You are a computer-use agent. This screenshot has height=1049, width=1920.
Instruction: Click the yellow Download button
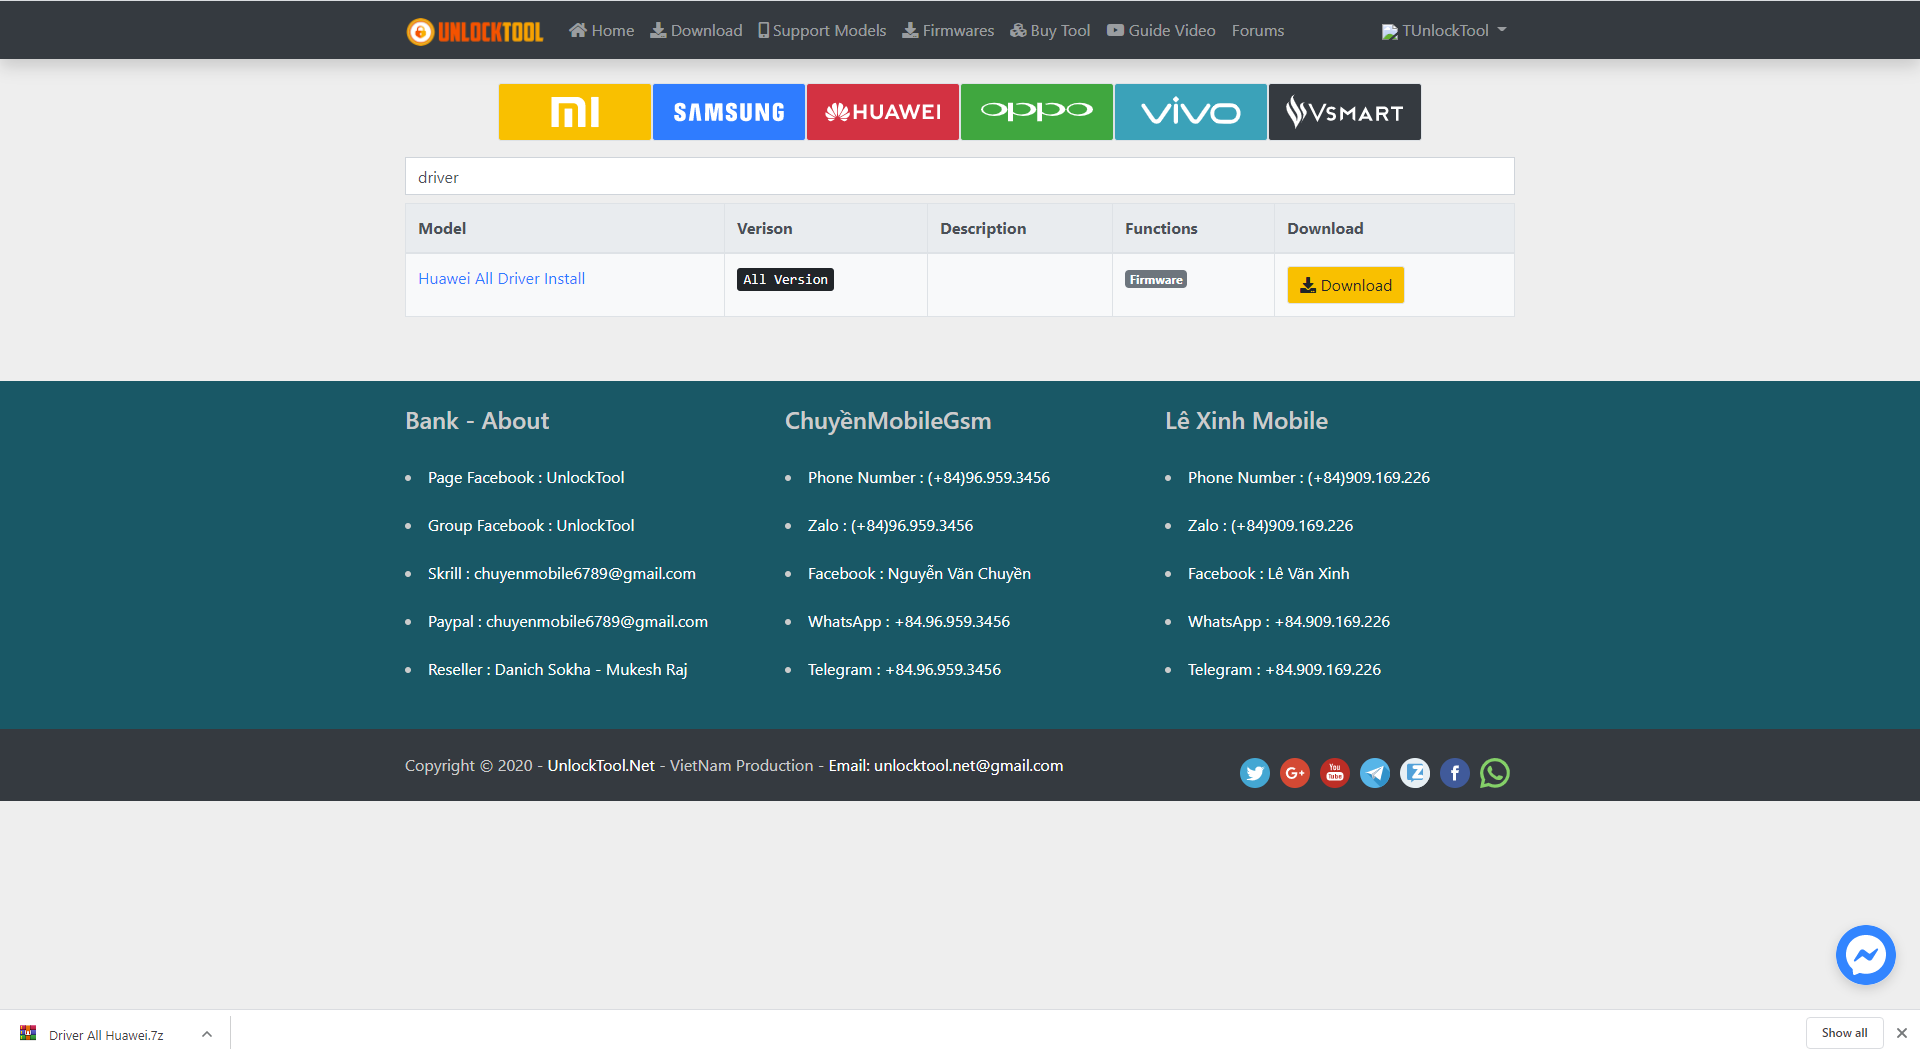point(1346,285)
